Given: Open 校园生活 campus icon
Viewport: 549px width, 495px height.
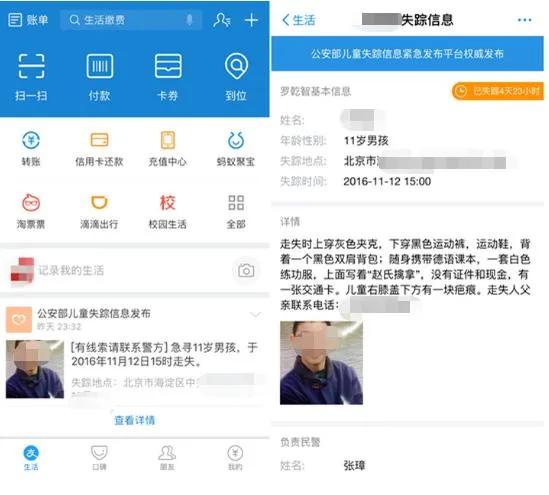Looking at the screenshot, I should tap(168, 202).
